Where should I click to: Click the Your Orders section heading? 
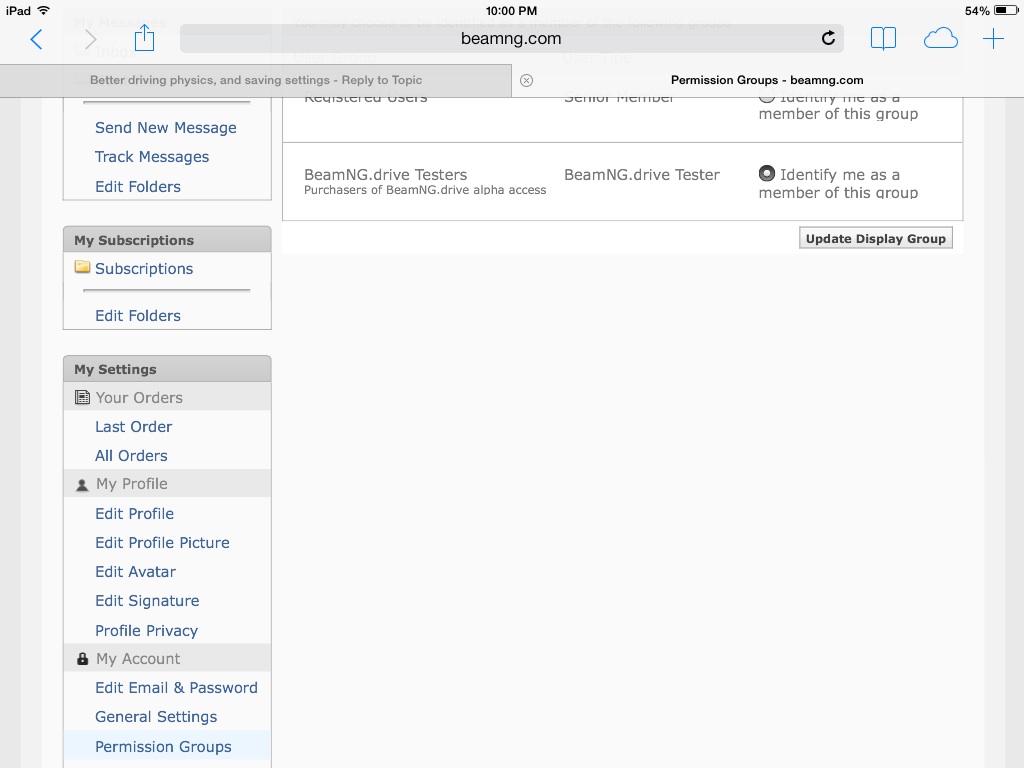[139, 398]
